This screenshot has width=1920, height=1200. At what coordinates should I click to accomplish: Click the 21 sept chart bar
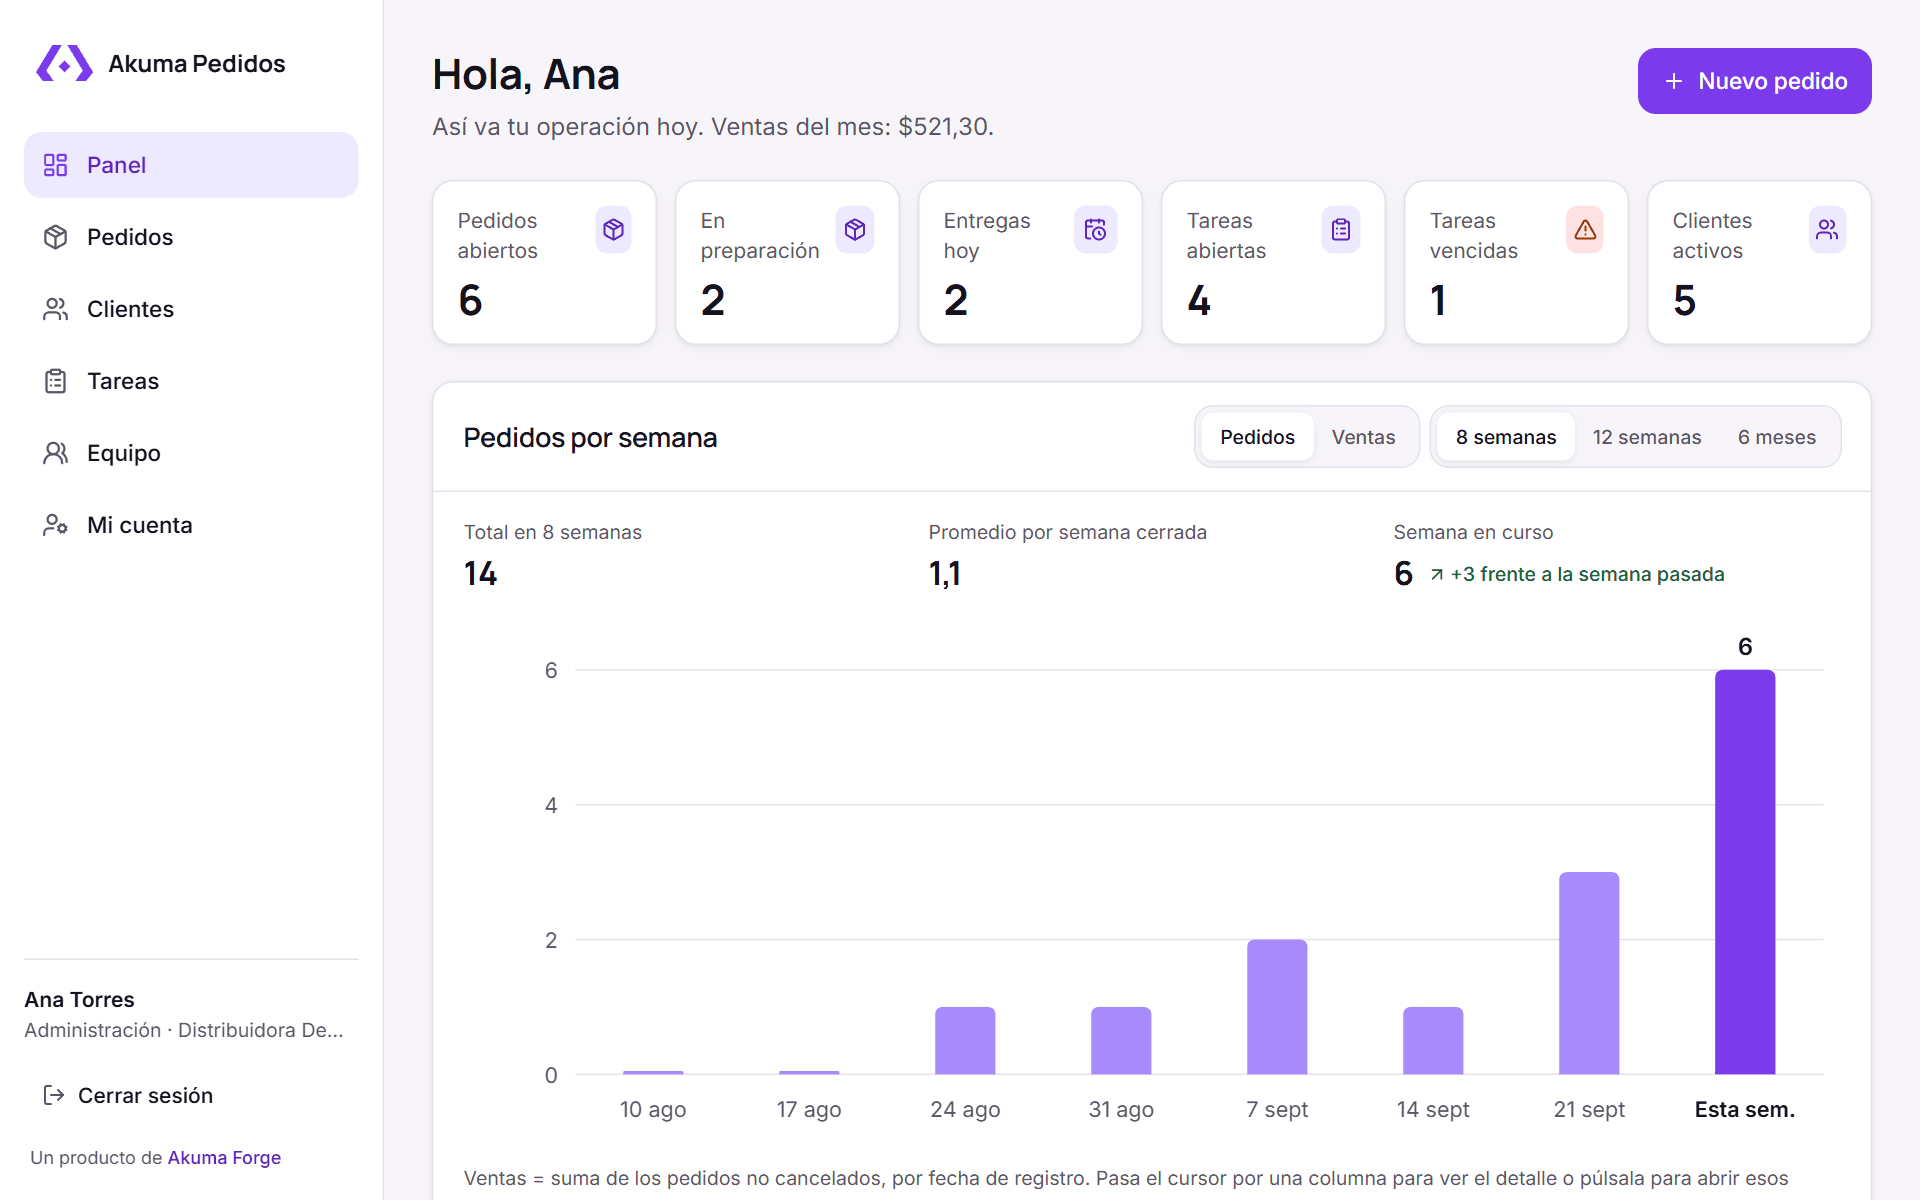1589,973
